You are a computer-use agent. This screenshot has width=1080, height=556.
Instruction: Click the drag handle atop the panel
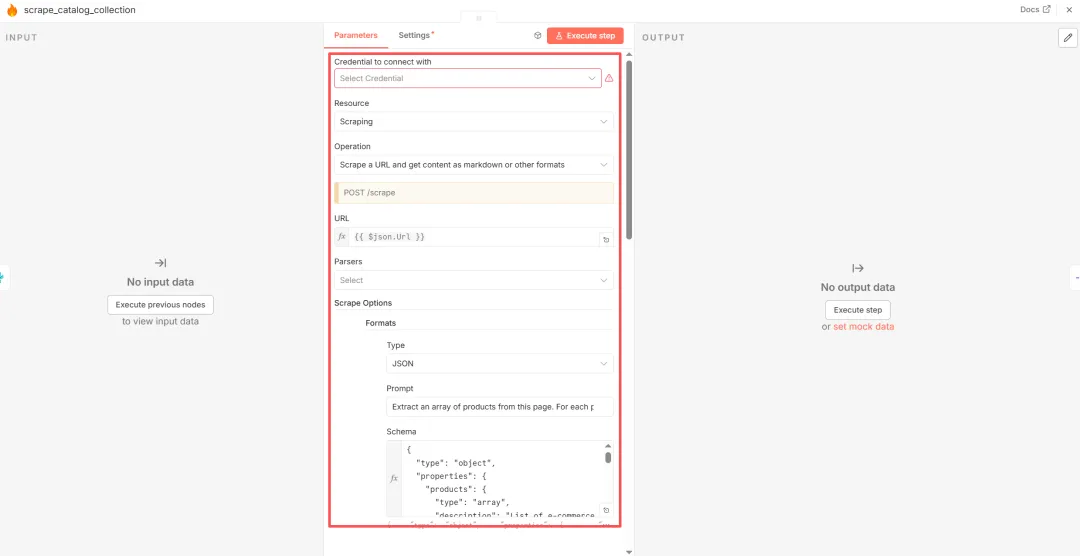point(479,19)
